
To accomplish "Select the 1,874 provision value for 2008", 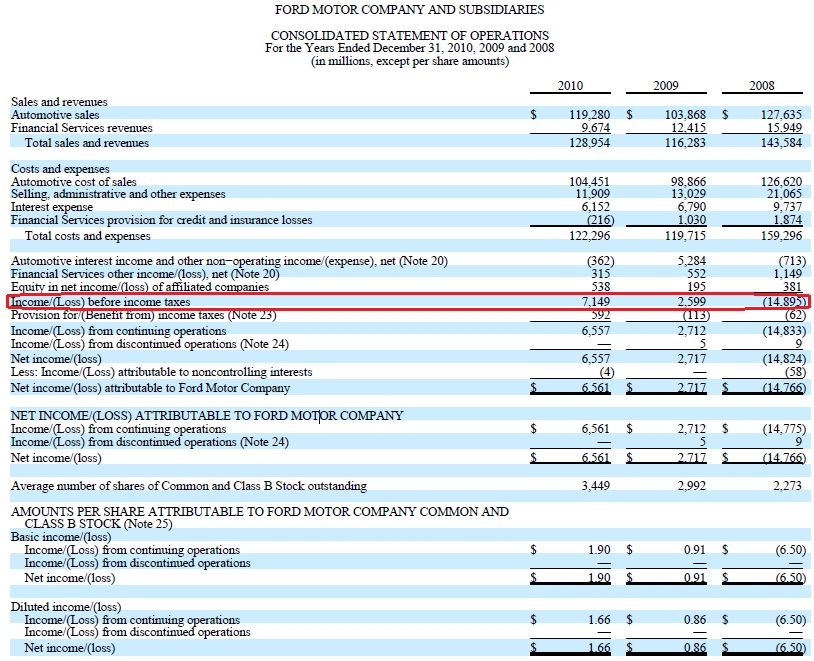I will (788, 220).
